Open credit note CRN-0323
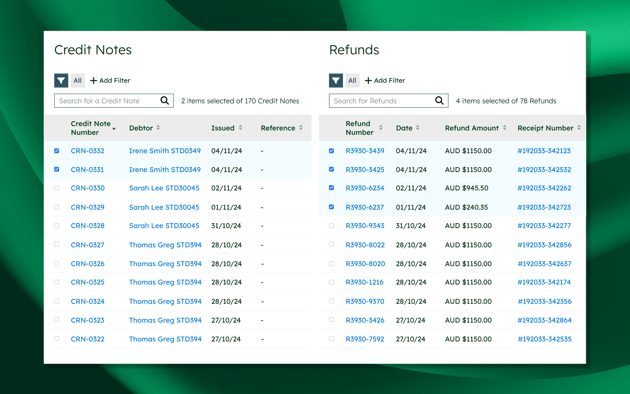Screen dimensions: 630x394 88,320
